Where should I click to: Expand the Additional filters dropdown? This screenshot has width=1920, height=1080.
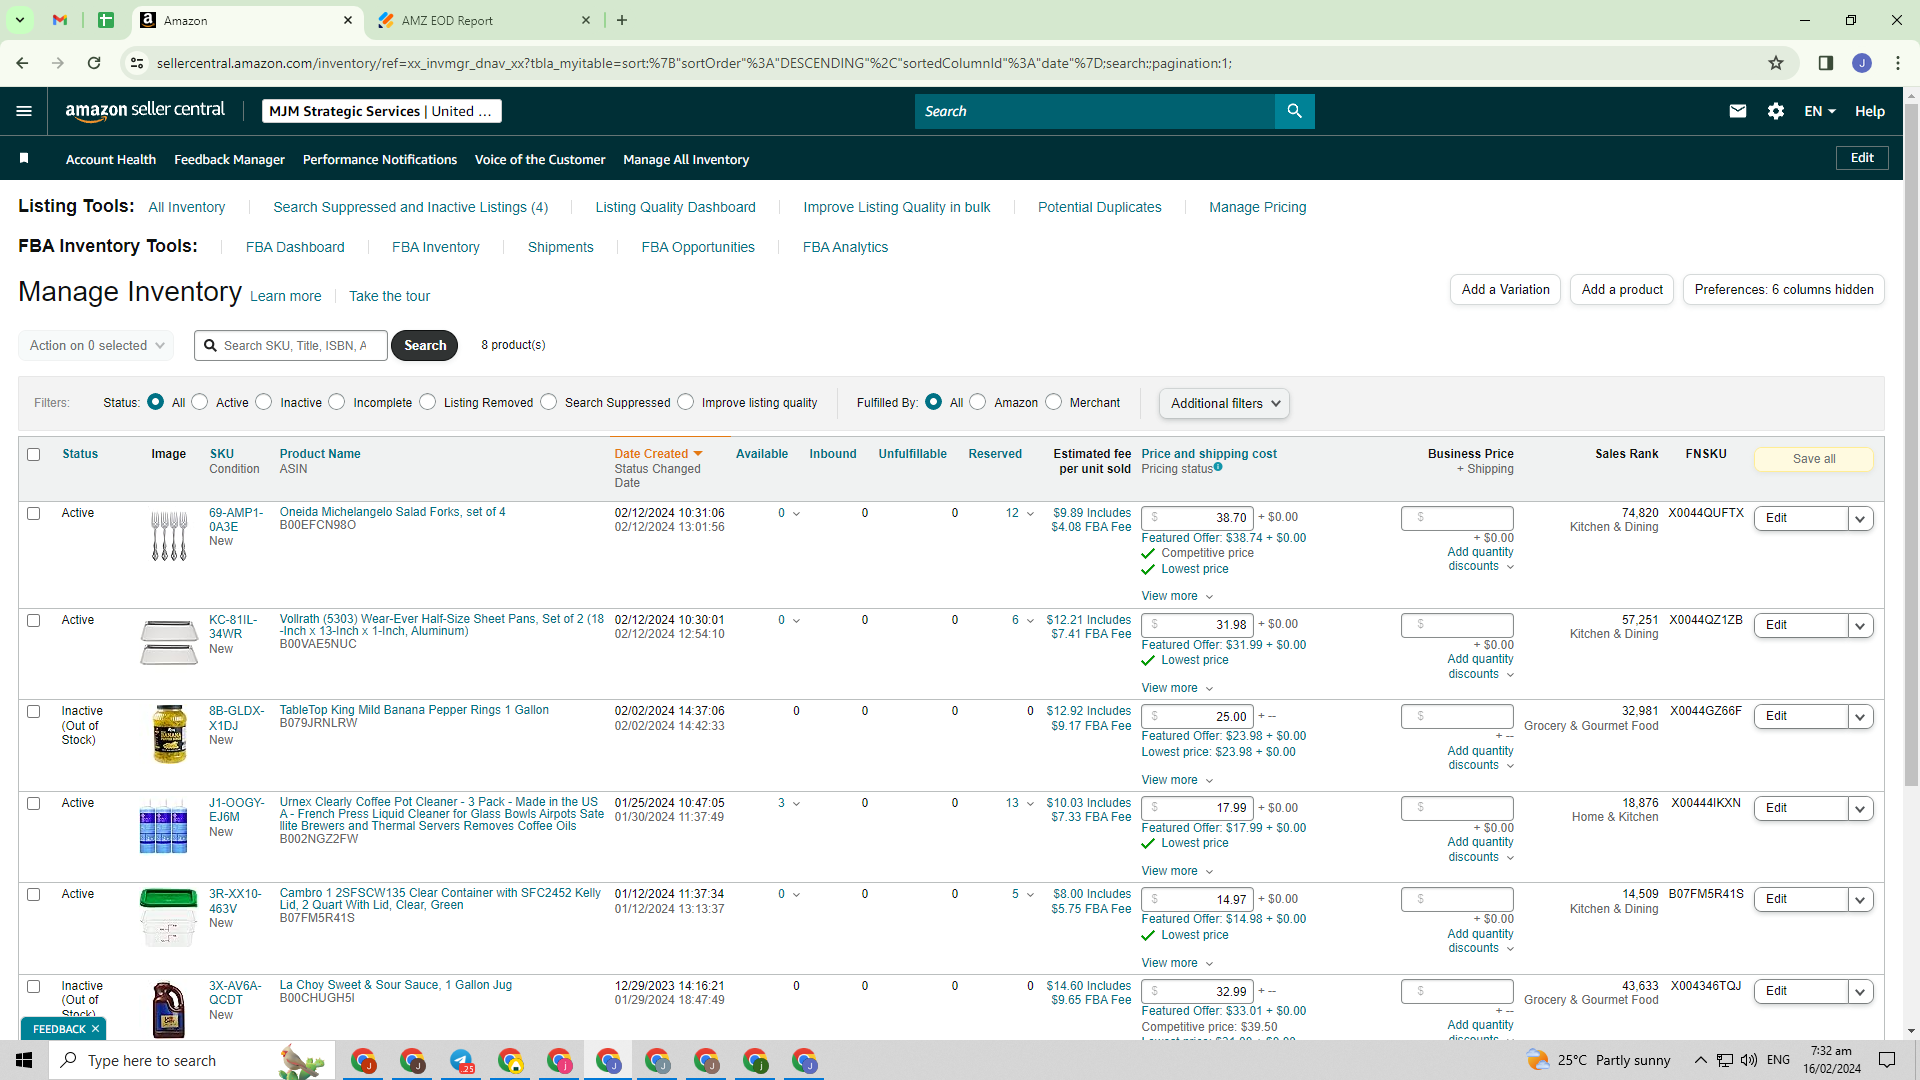click(x=1224, y=403)
